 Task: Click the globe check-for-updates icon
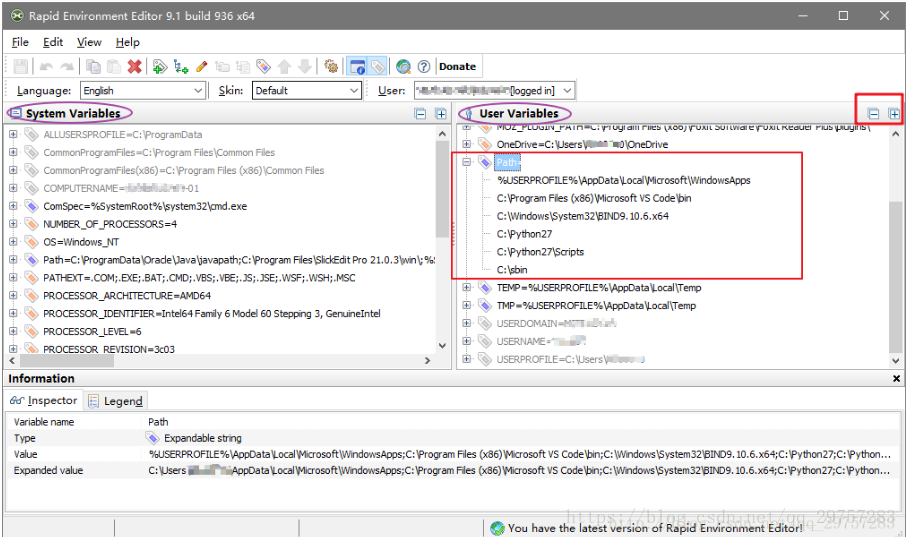coord(403,67)
